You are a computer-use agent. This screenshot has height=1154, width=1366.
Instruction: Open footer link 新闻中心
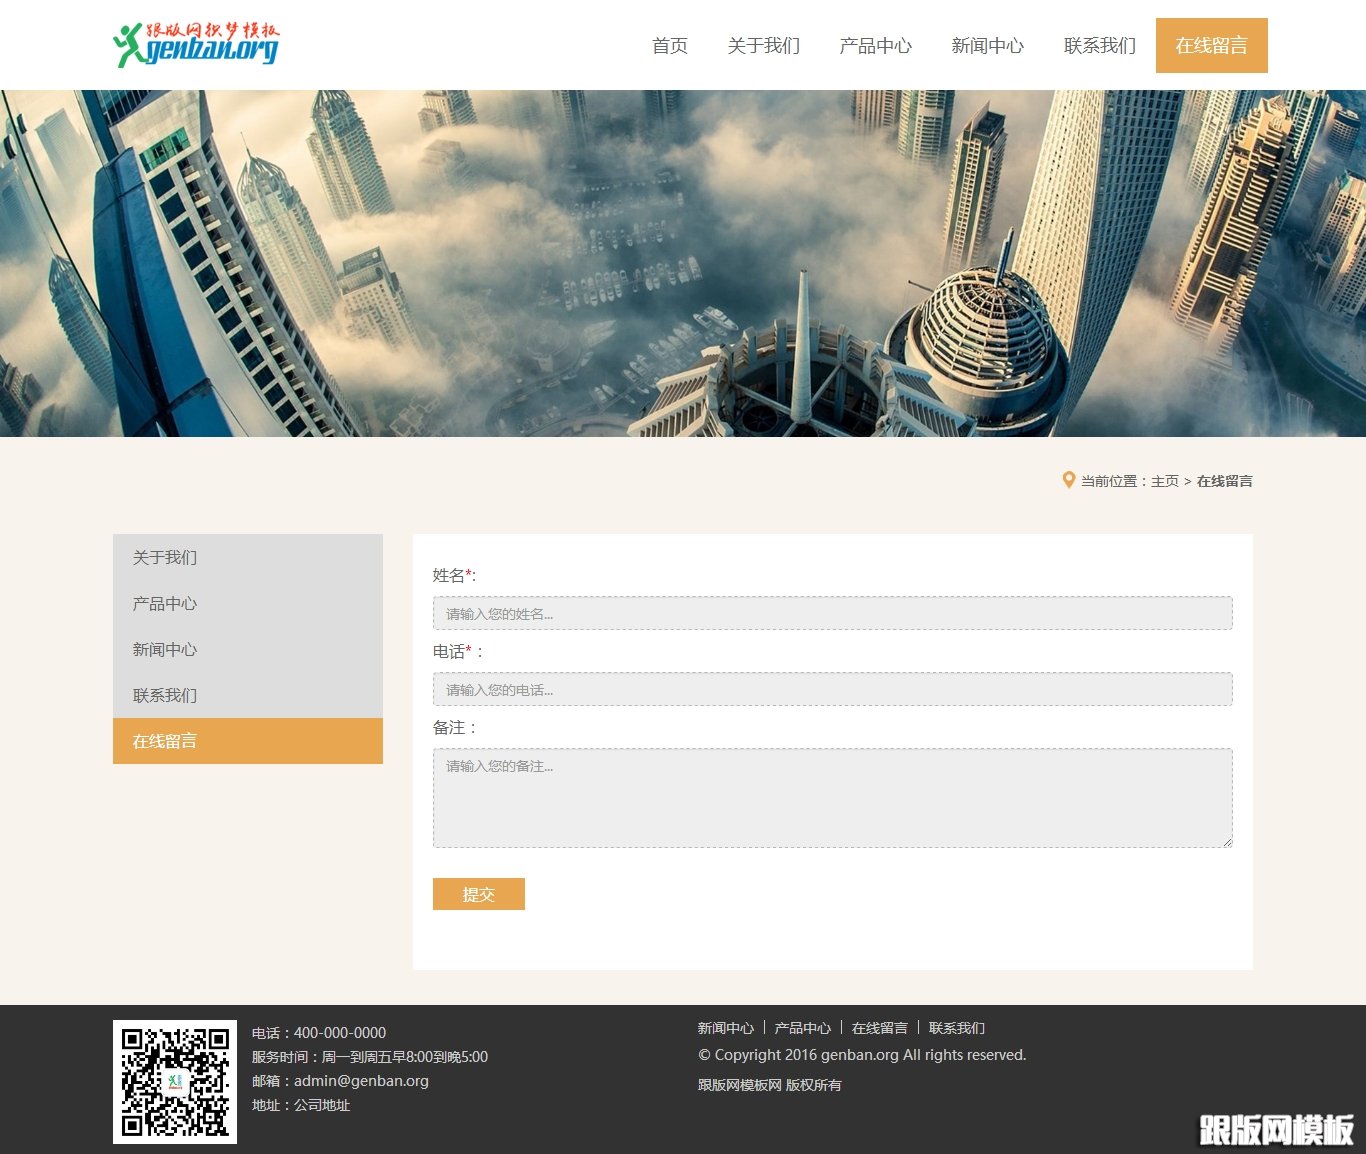(x=726, y=1028)
